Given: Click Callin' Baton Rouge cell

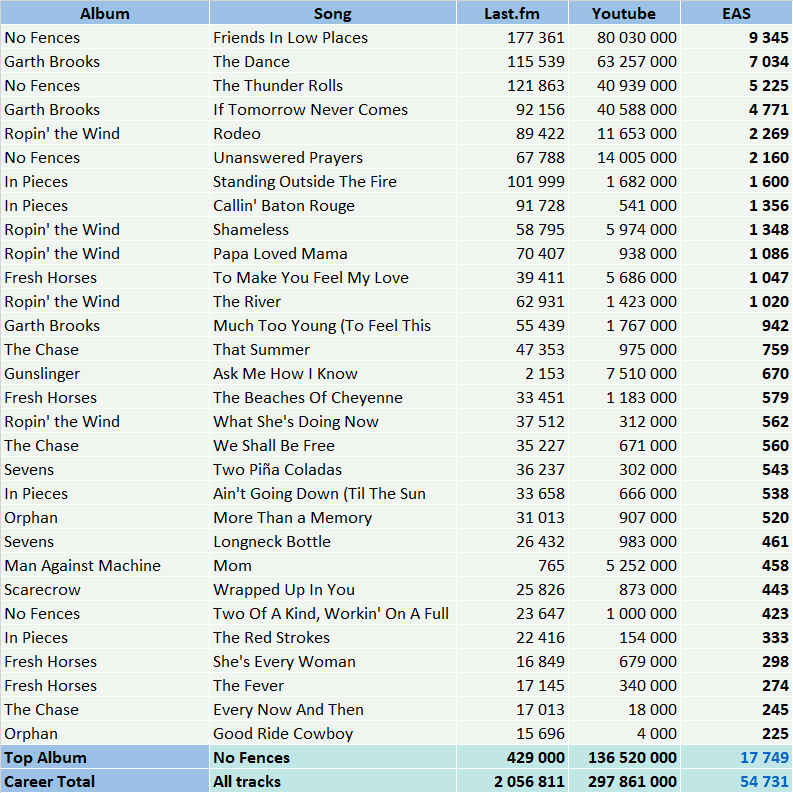Looking at the screenshot, I should pos(333,205).
